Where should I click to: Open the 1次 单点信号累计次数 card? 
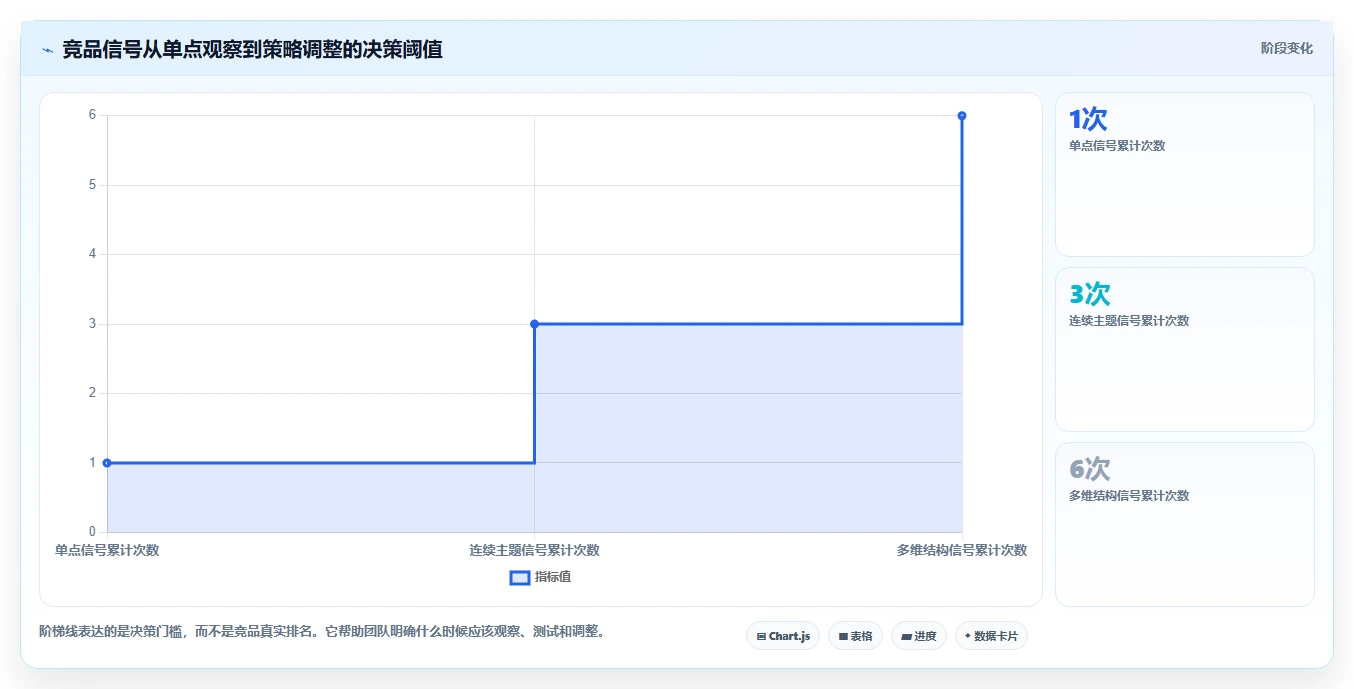[1184, 175]
